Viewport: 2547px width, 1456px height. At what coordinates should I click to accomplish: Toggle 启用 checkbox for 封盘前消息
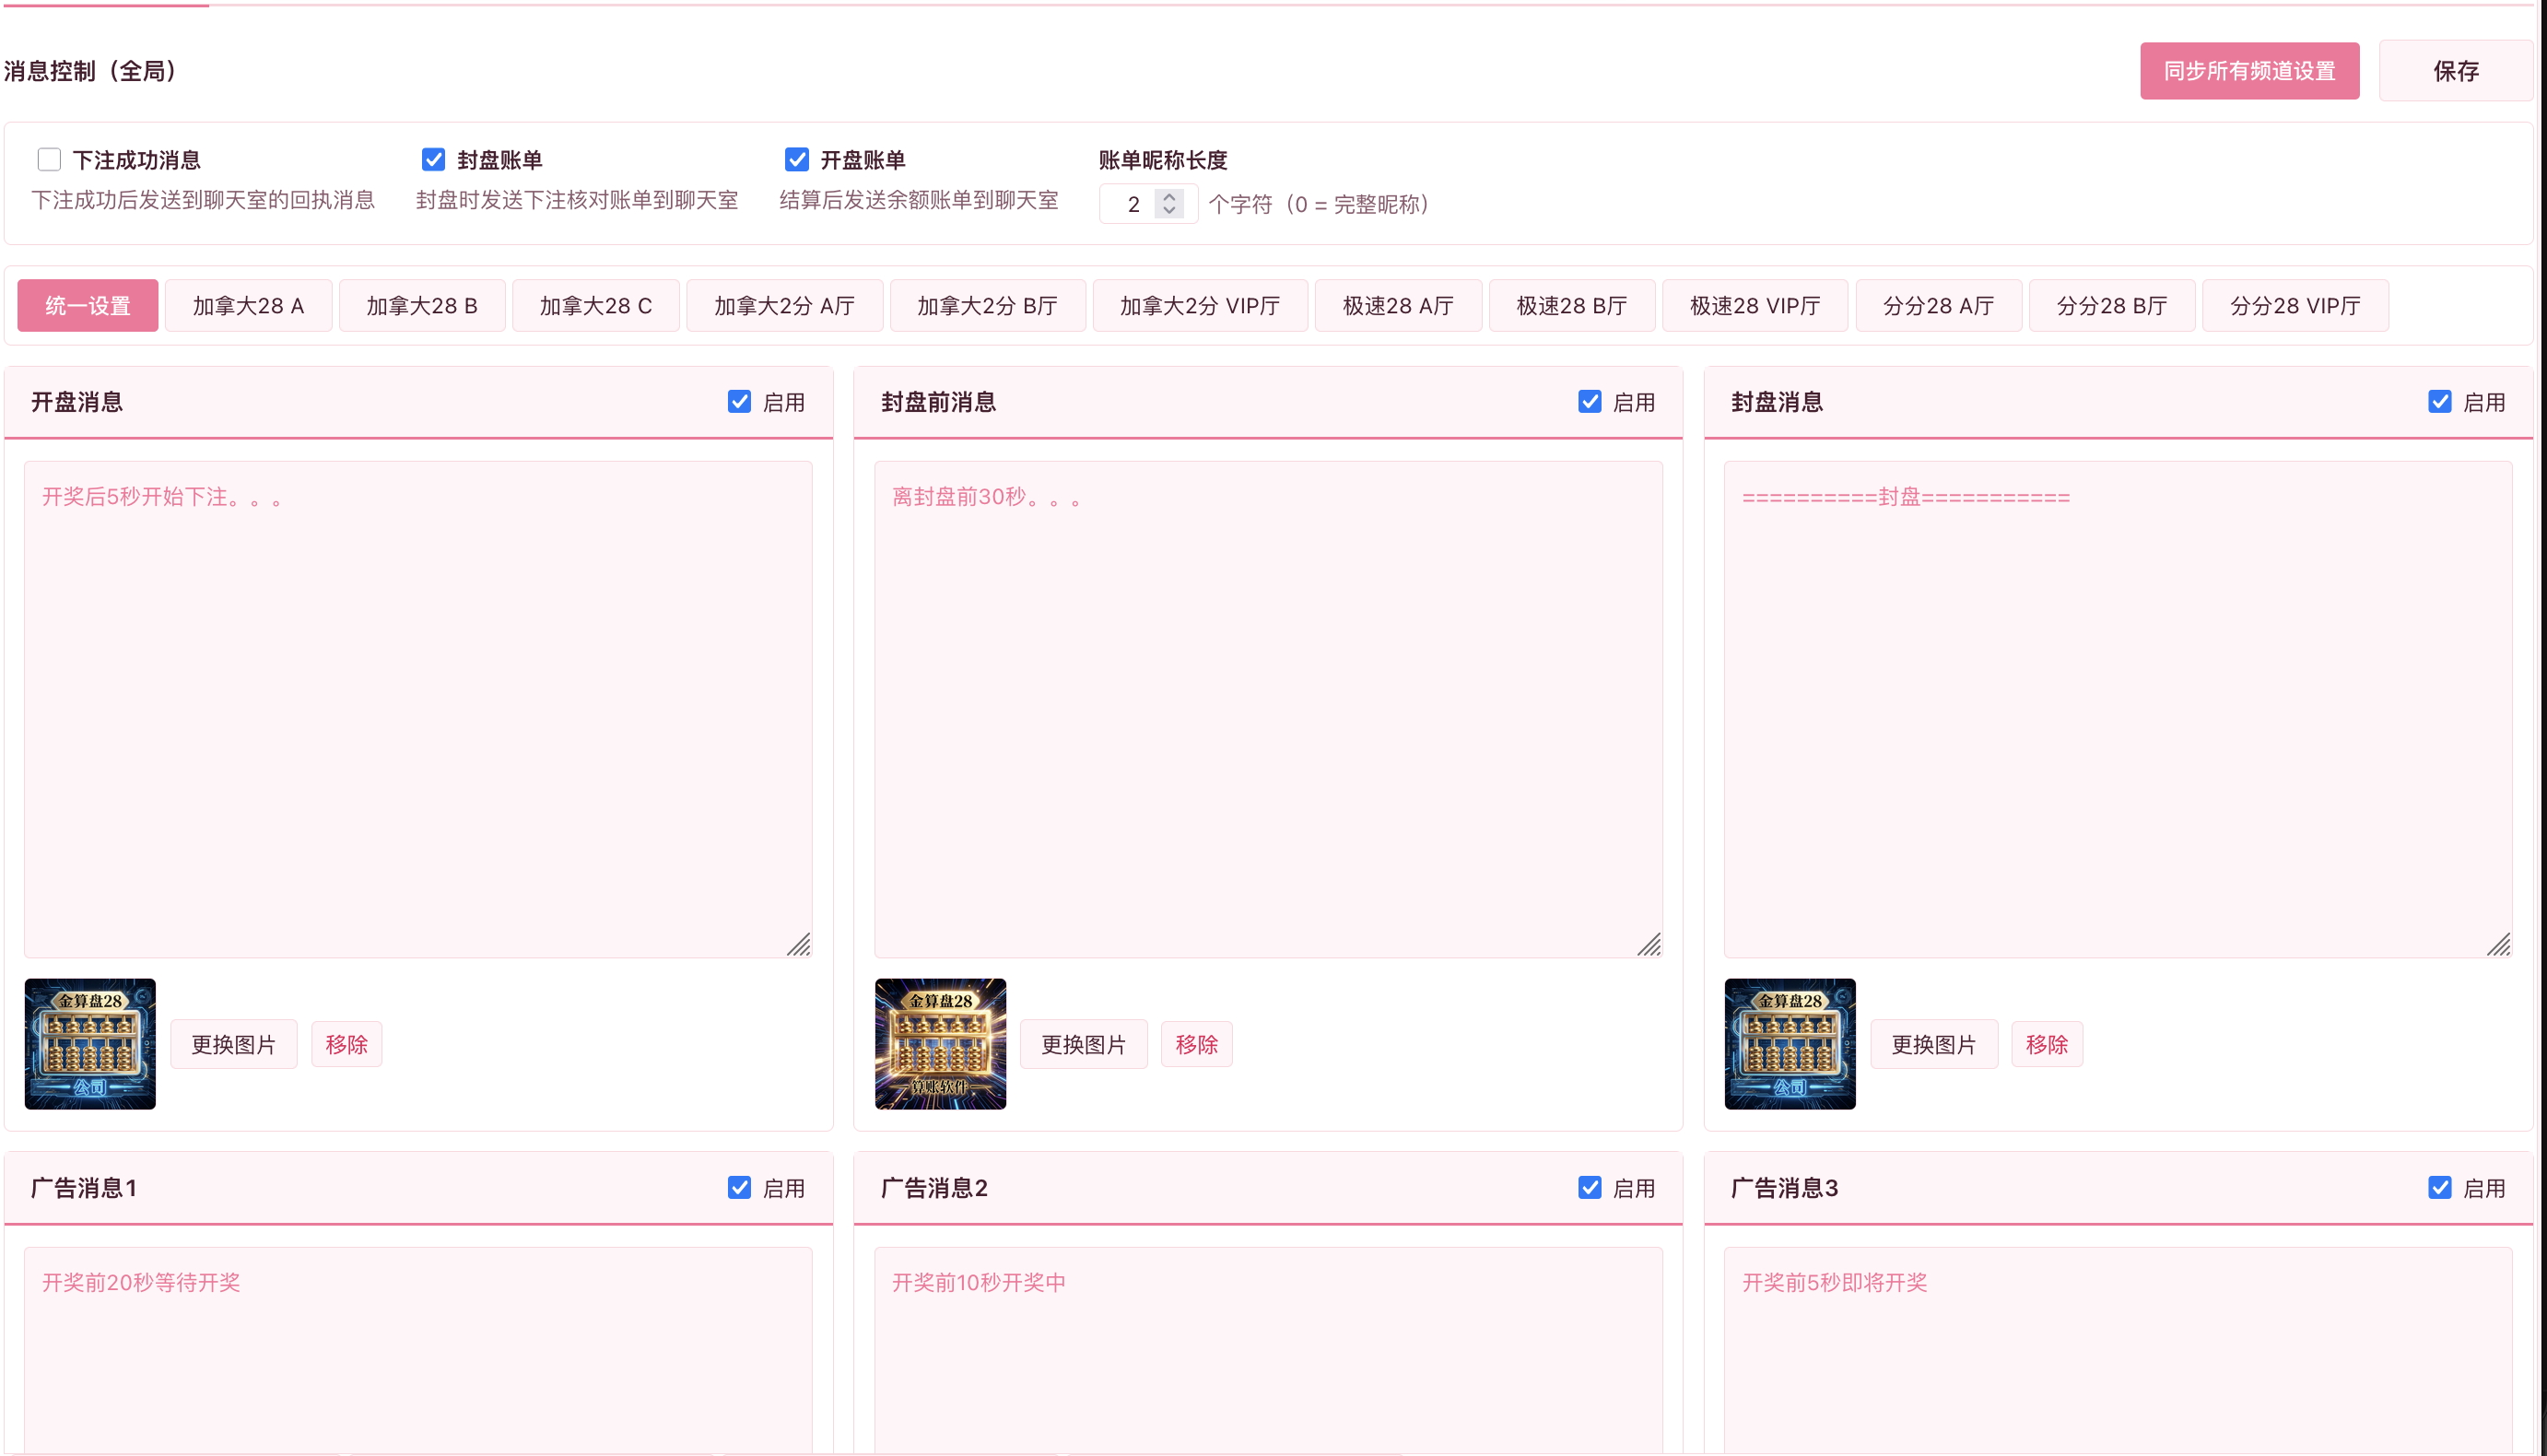1590,402
